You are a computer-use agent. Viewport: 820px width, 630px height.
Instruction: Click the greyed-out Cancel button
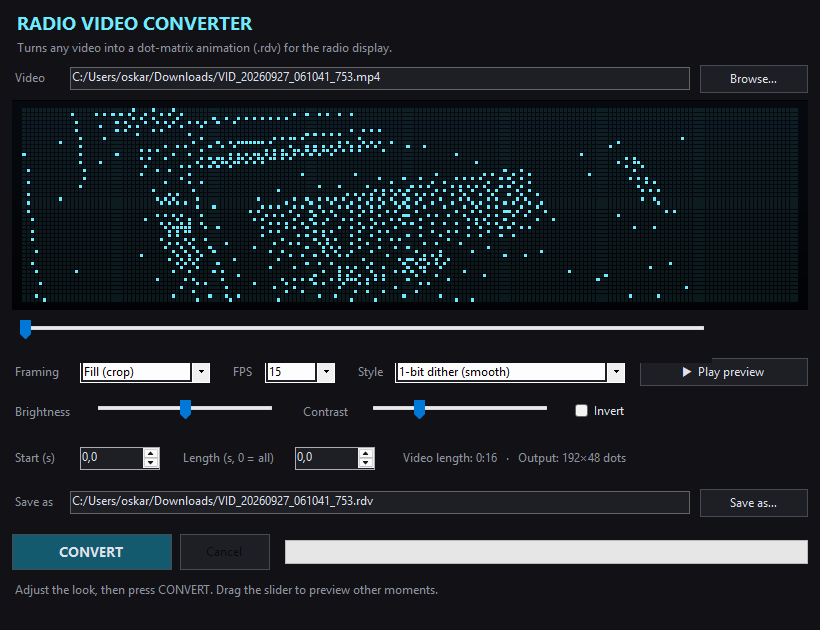(225, 552)
